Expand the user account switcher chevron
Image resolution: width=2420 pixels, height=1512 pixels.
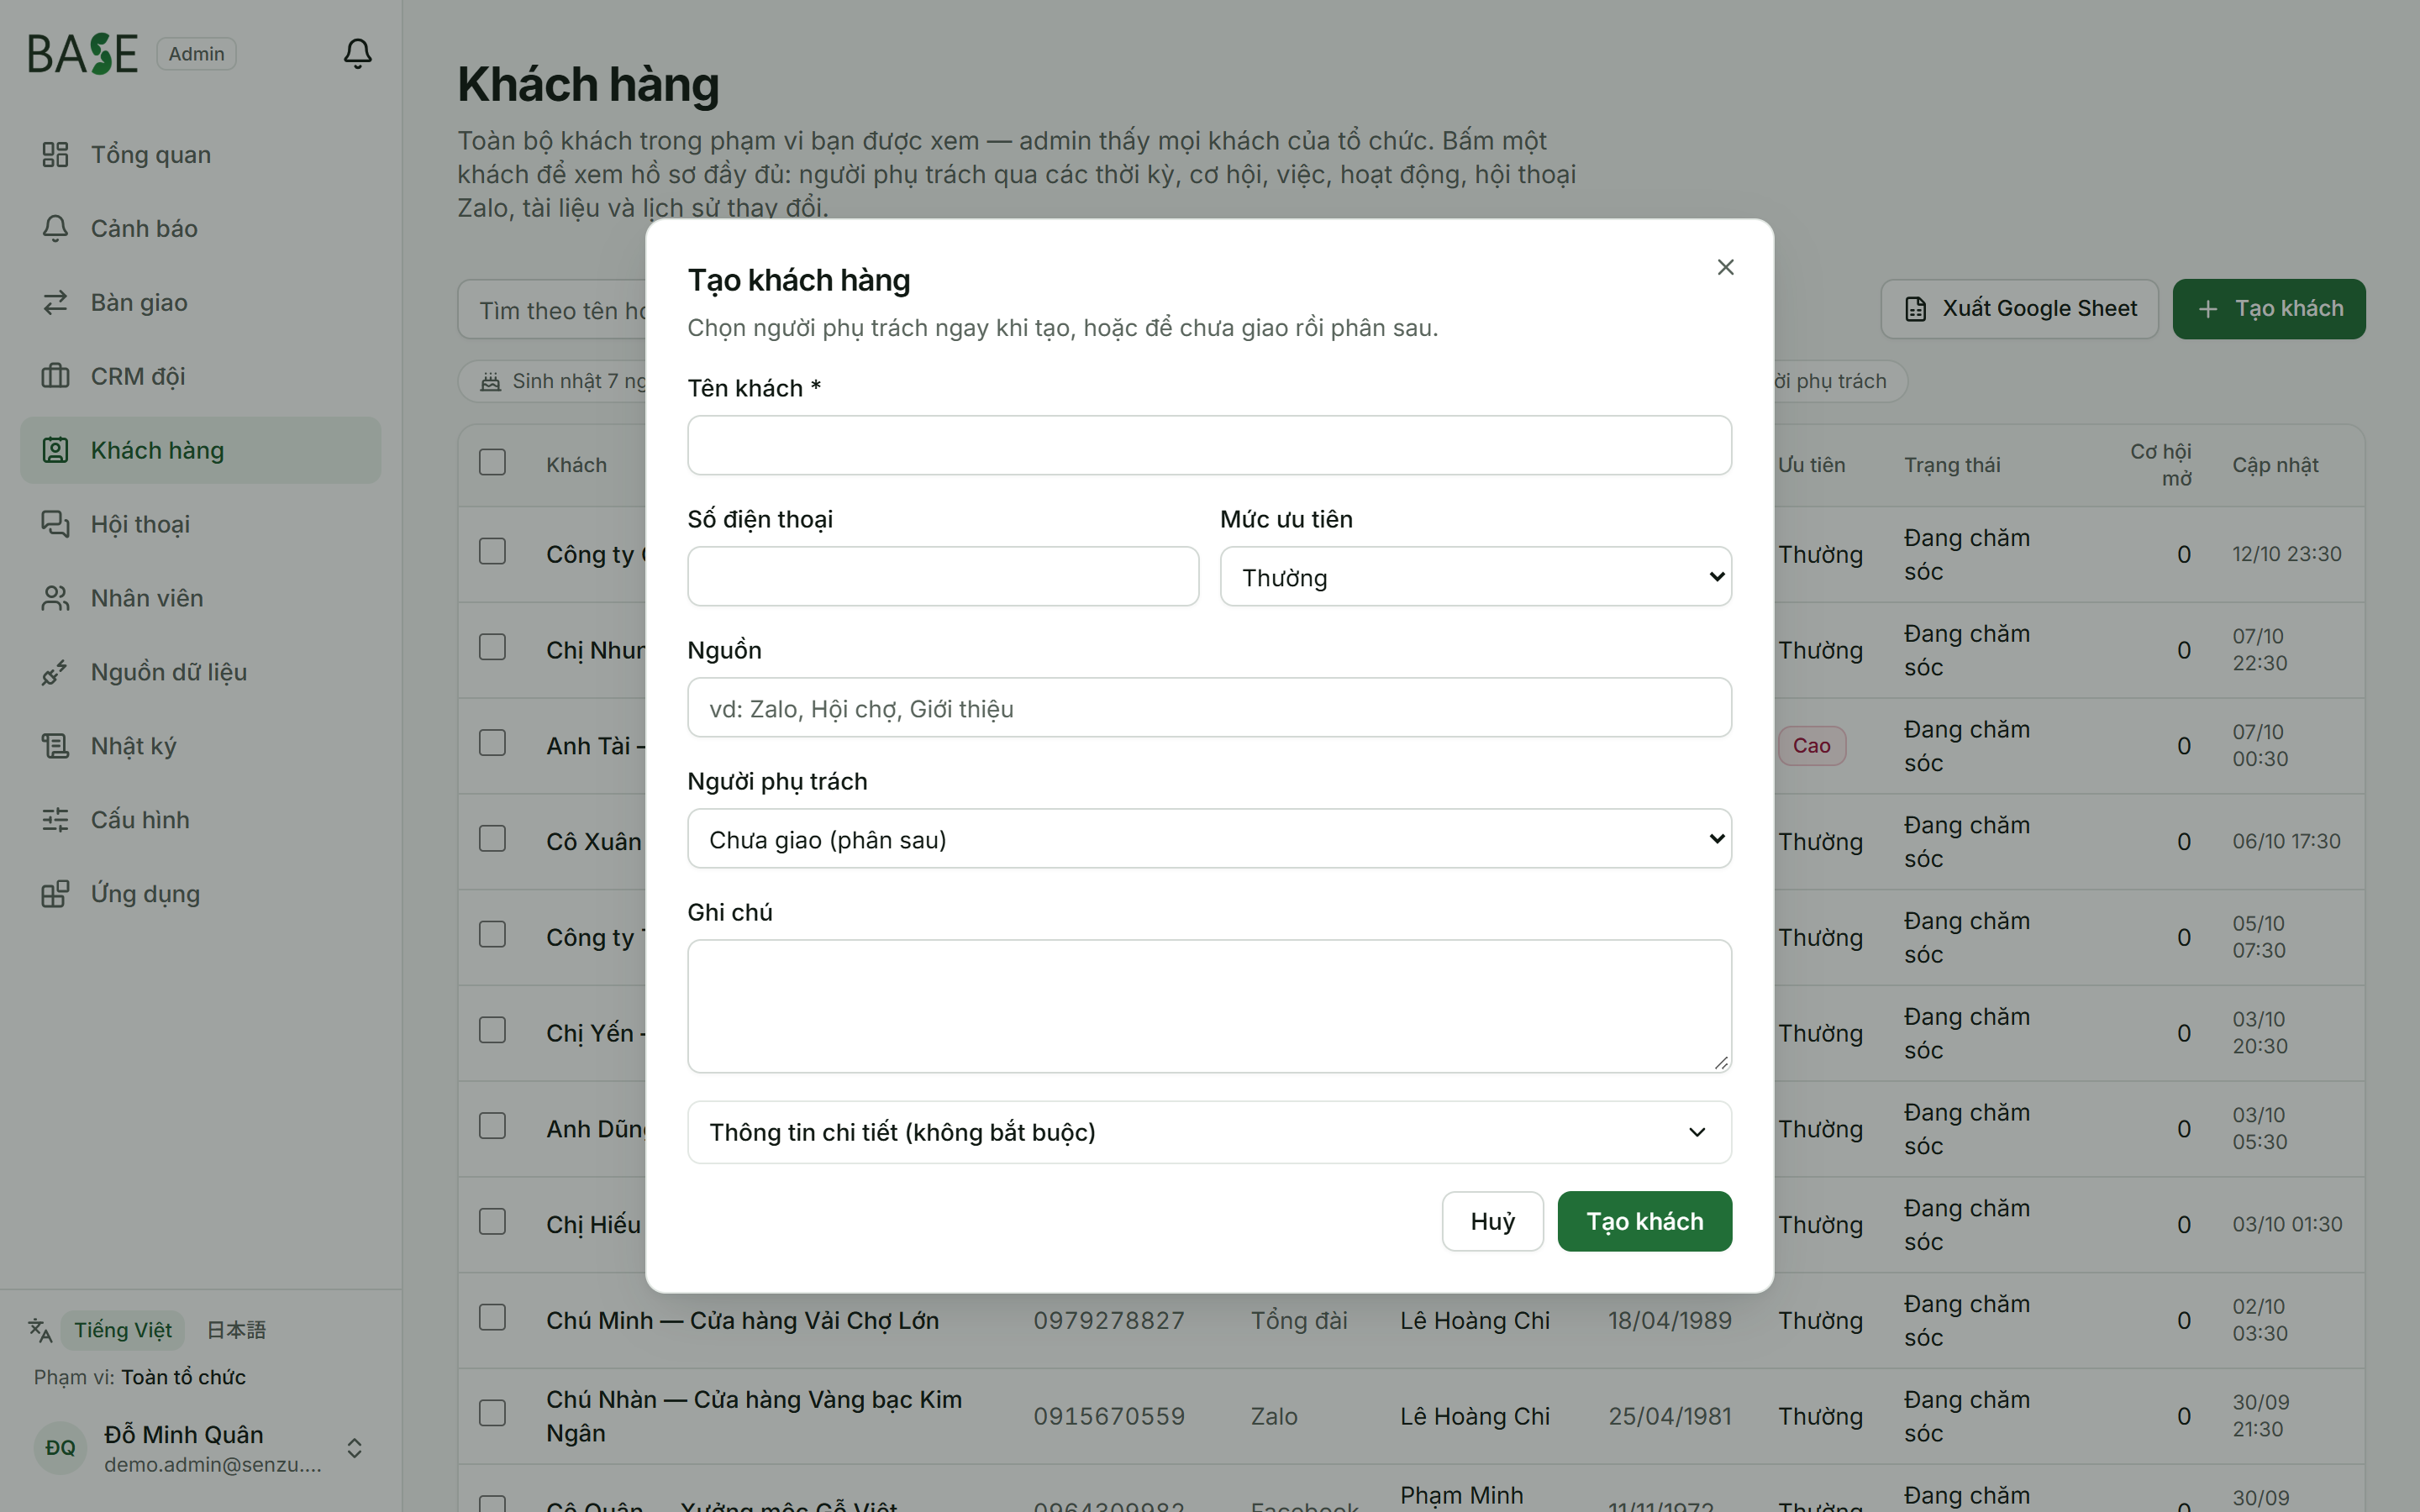pyautogui.click(x=354, y=1448)
